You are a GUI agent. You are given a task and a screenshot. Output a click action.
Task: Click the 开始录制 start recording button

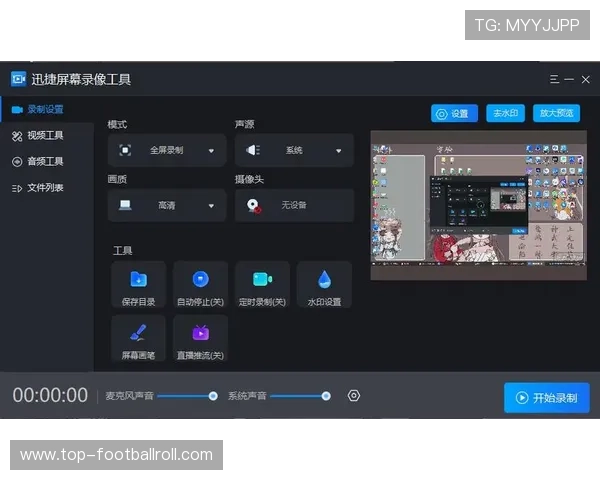coord(546,398)
